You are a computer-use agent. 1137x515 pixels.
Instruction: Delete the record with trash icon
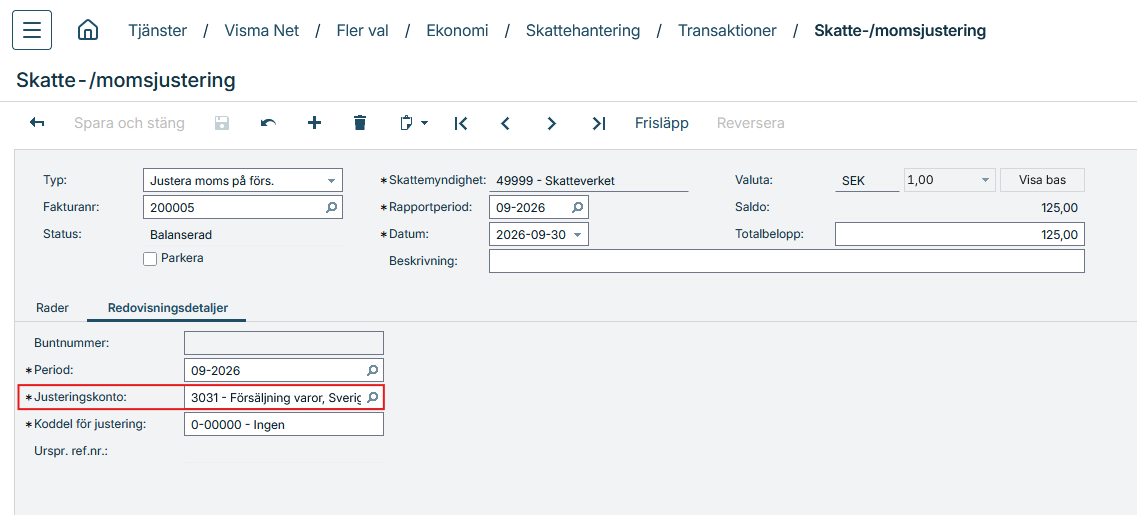(360, 123)
